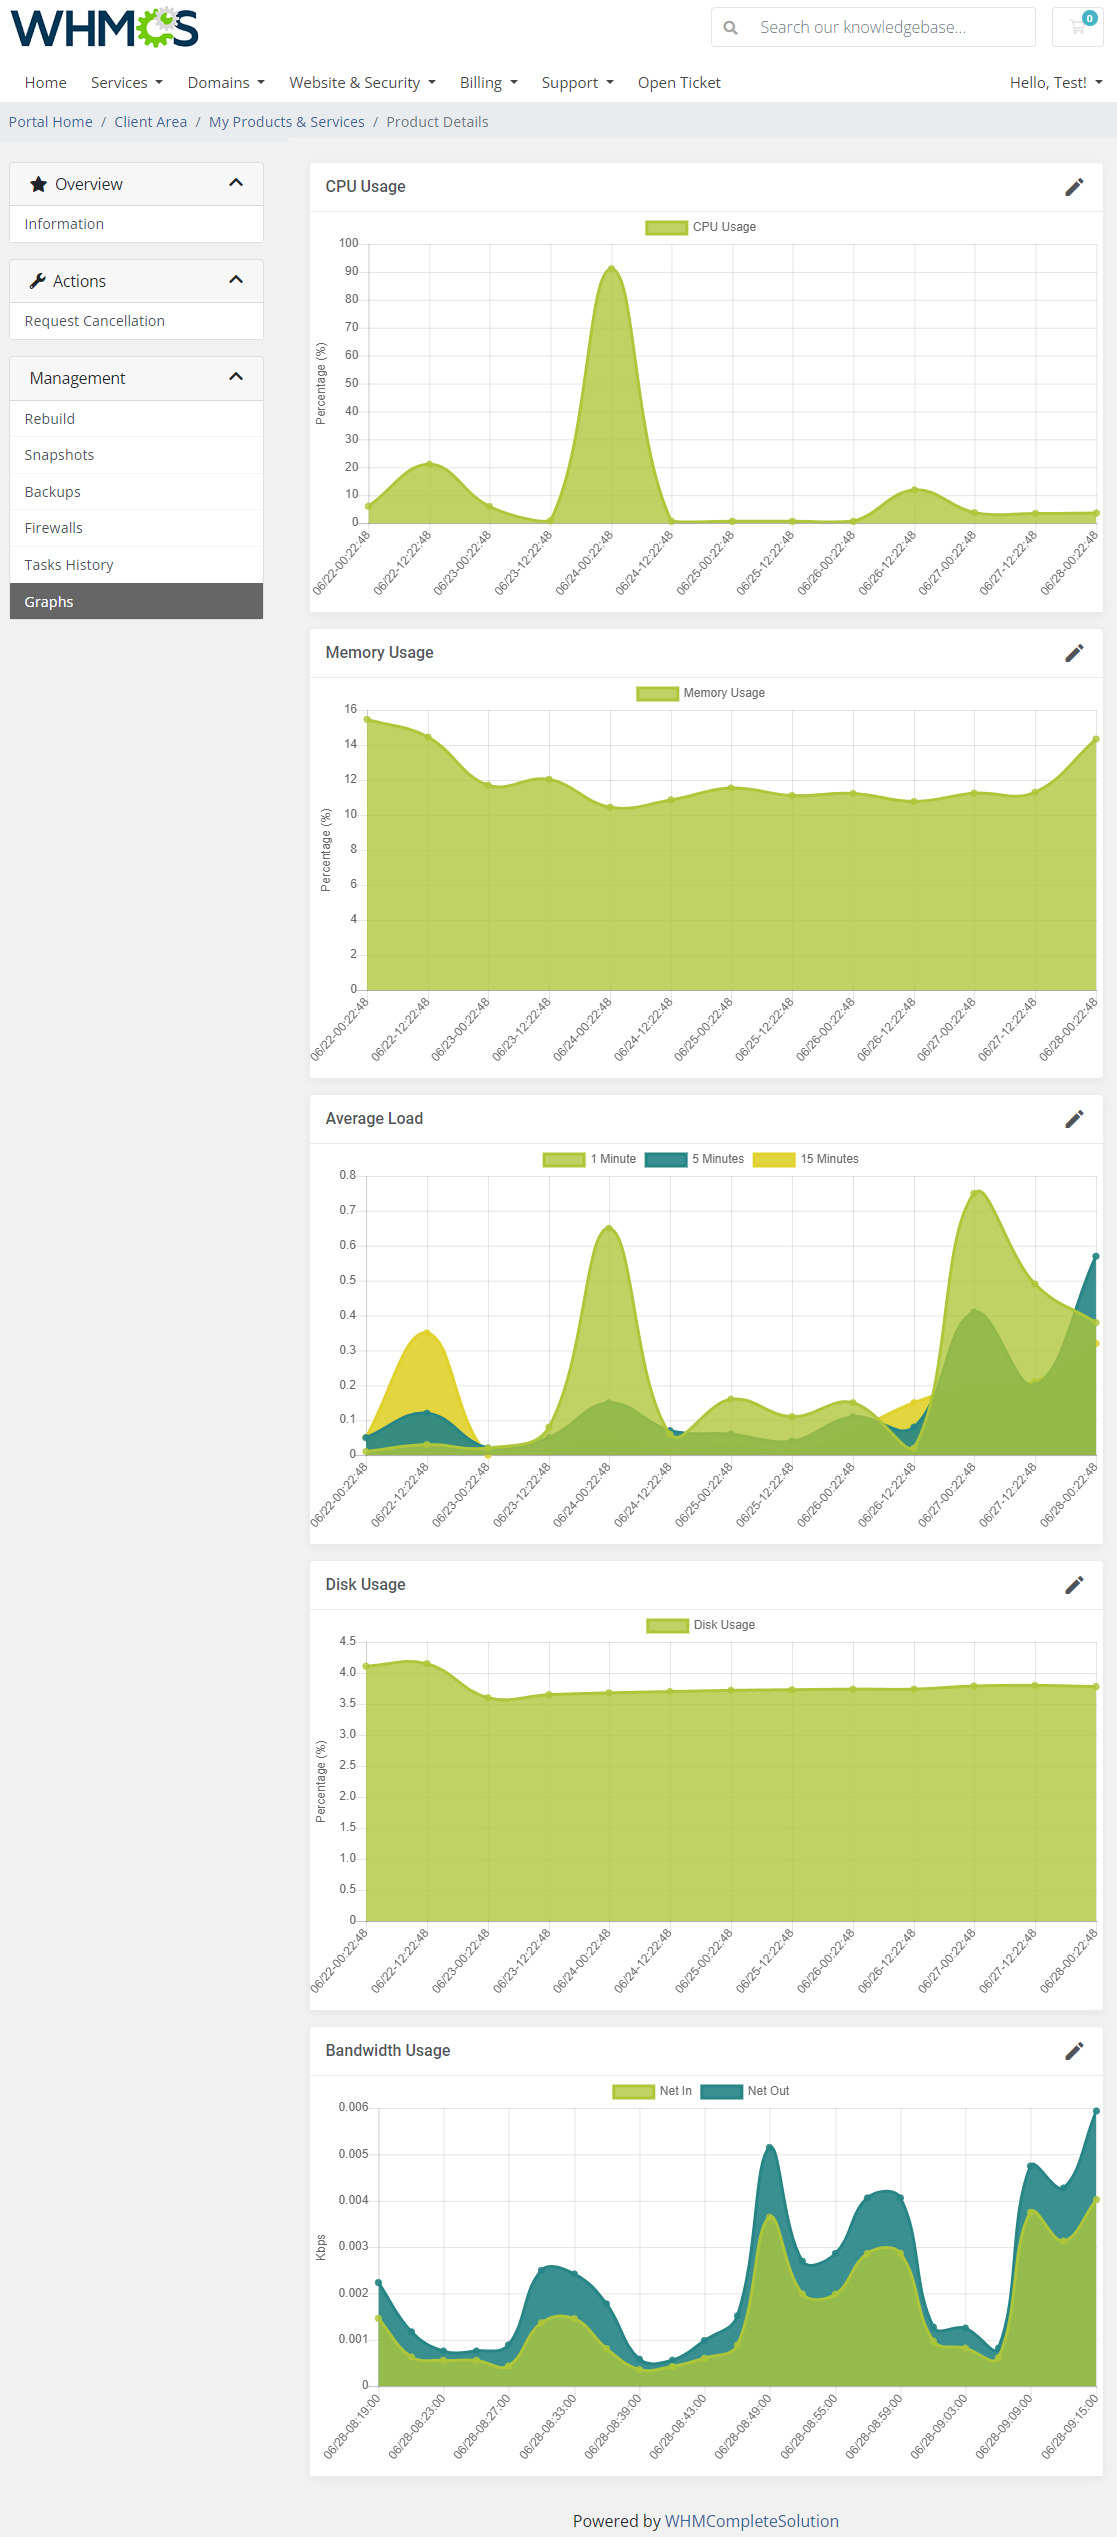Click the Disk Usage edit pencil icon
The image size is (1117, 2537).
pyautogui.click(x=1074, y=1585)
